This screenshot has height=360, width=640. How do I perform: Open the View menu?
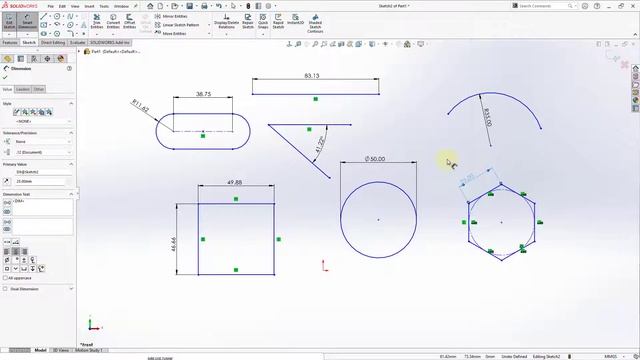pos(75,7)
